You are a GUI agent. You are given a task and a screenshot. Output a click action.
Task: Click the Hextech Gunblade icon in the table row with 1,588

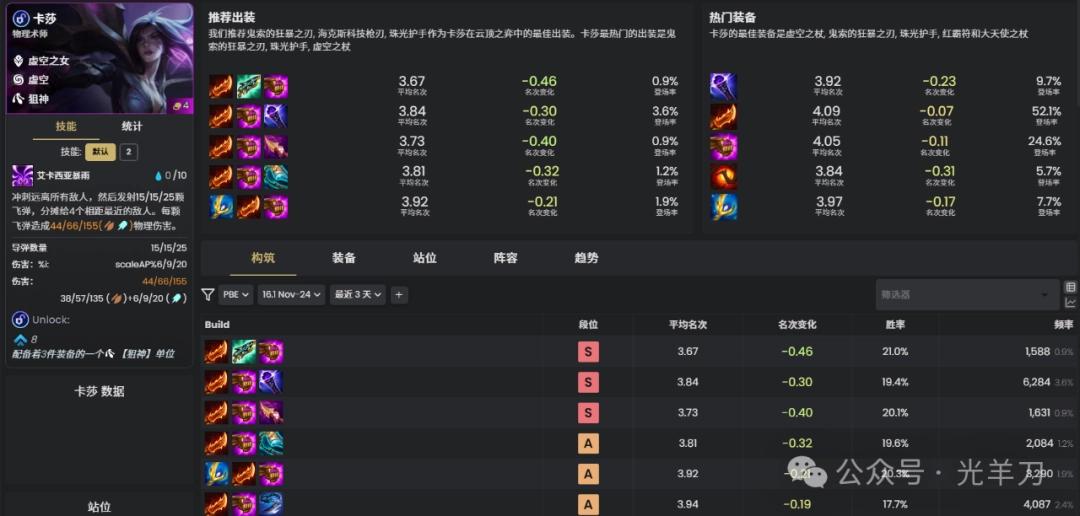tap(244, 351)
